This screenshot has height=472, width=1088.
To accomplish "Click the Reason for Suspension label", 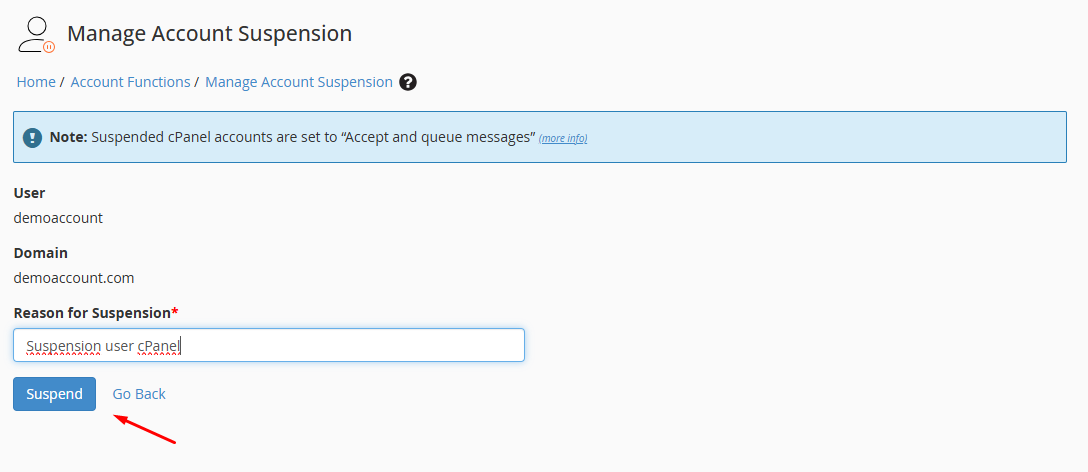I will [x=92, y=313].
